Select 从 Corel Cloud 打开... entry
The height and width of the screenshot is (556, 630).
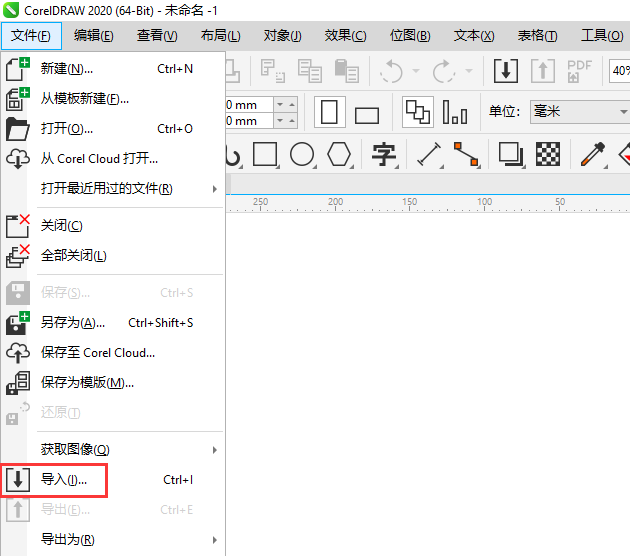(112, 159)
